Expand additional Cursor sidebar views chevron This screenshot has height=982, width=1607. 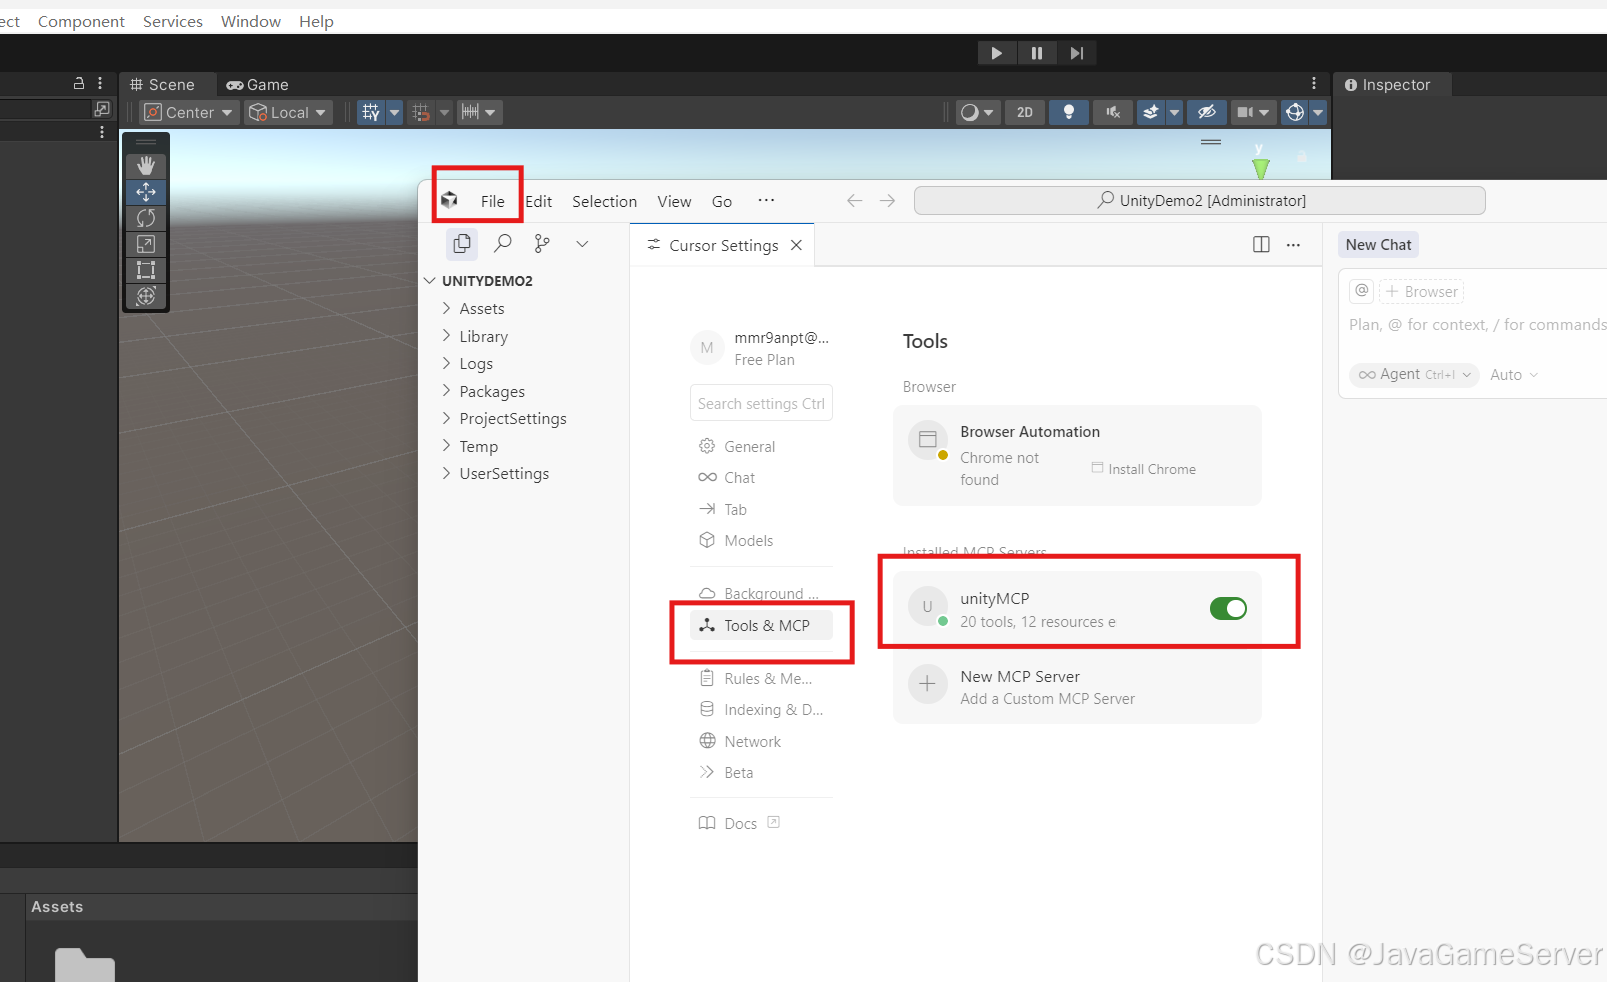582,243
